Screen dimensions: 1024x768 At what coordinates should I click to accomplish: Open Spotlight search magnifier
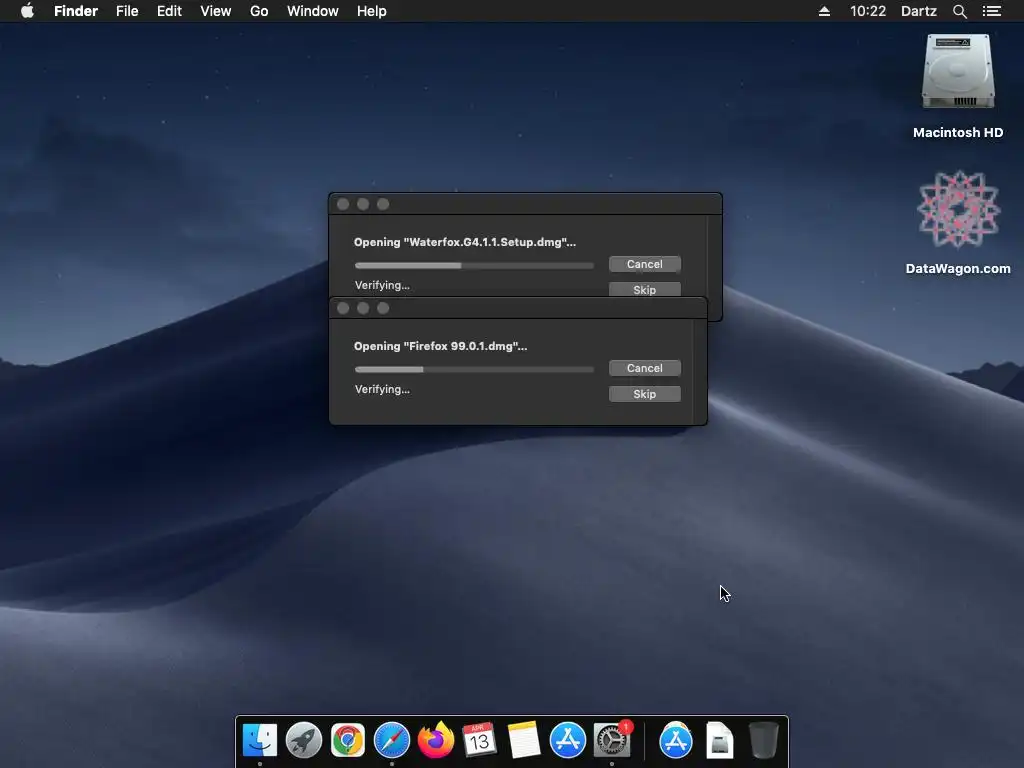pyautogui.click(x=959, y=11)
